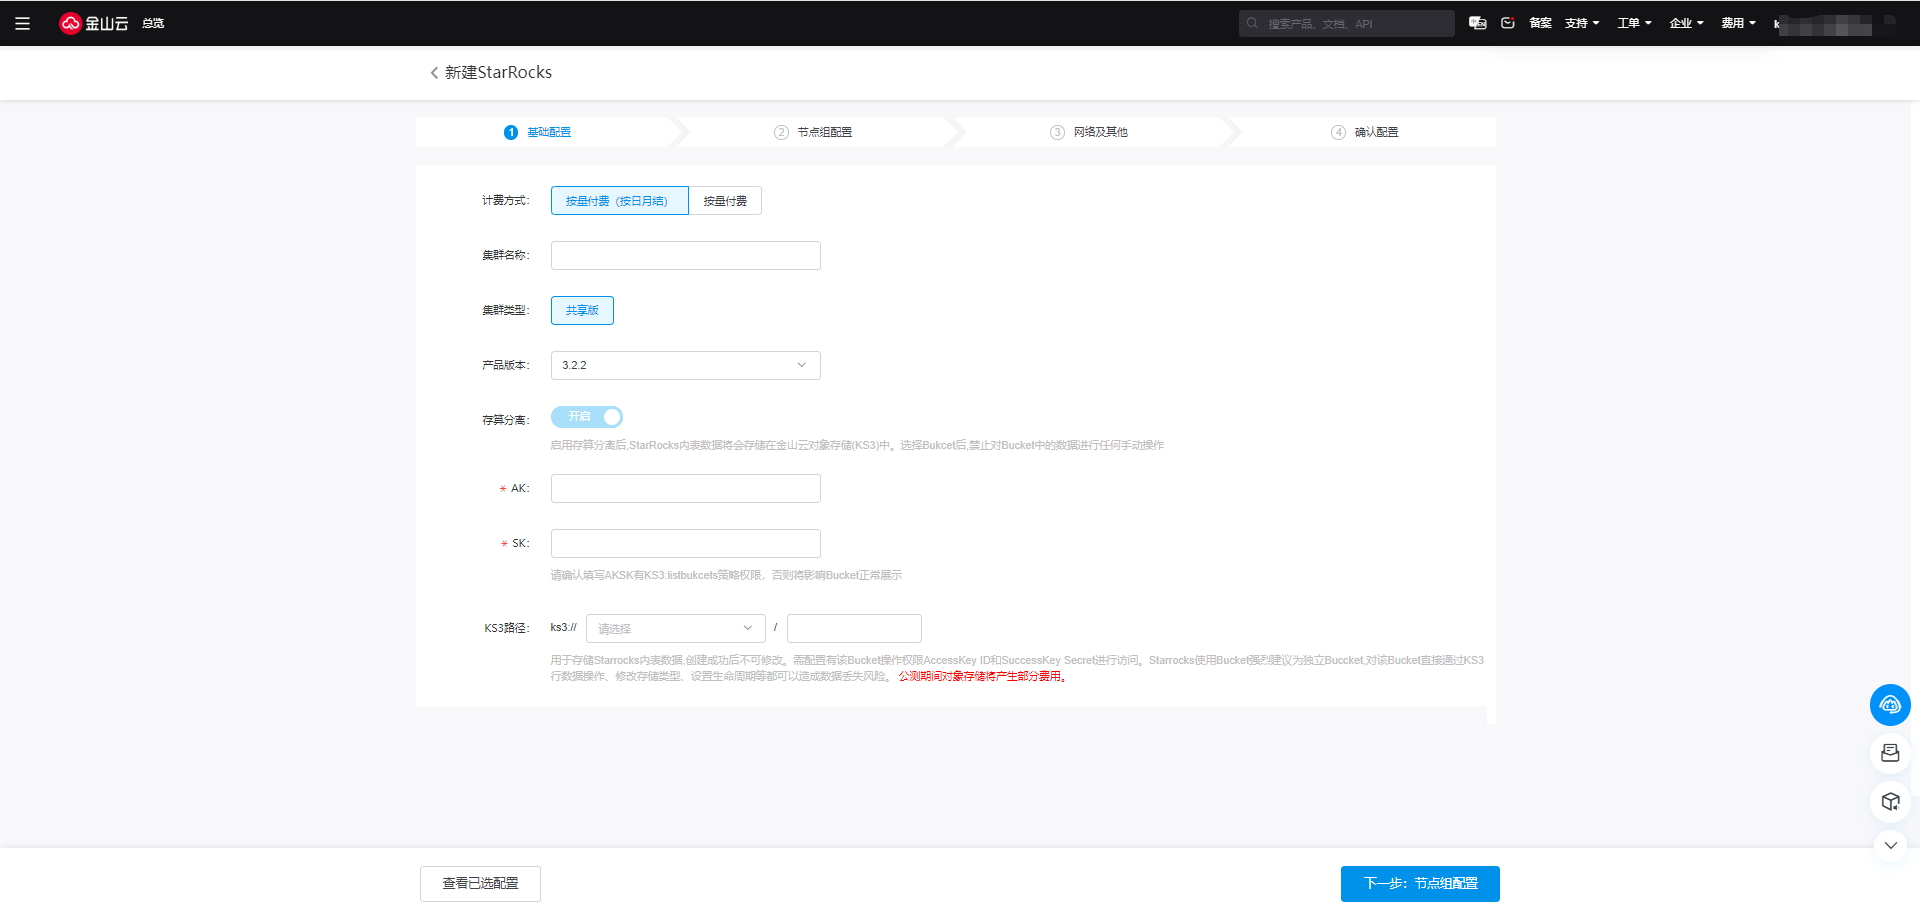Open the message notifications icon
Screen dimensions: 1920x919
1508,23
